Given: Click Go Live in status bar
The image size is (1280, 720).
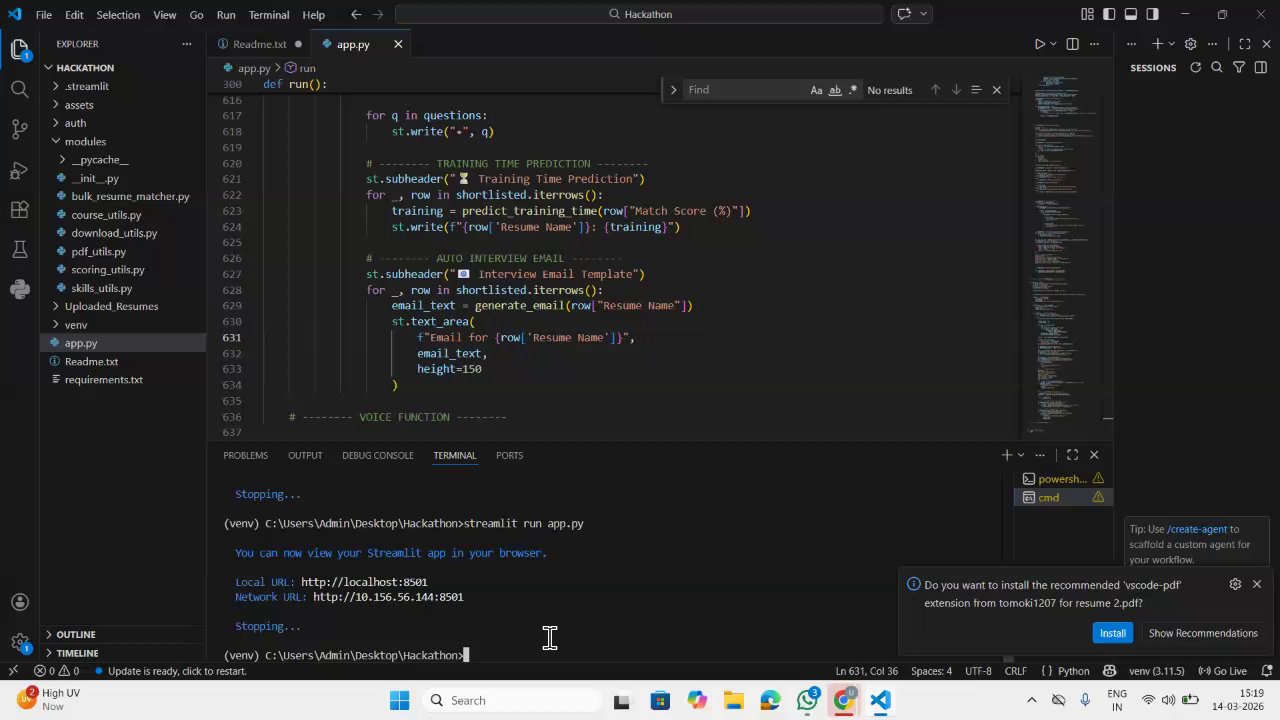Looking at the screenshot, I should [1222, 671].
